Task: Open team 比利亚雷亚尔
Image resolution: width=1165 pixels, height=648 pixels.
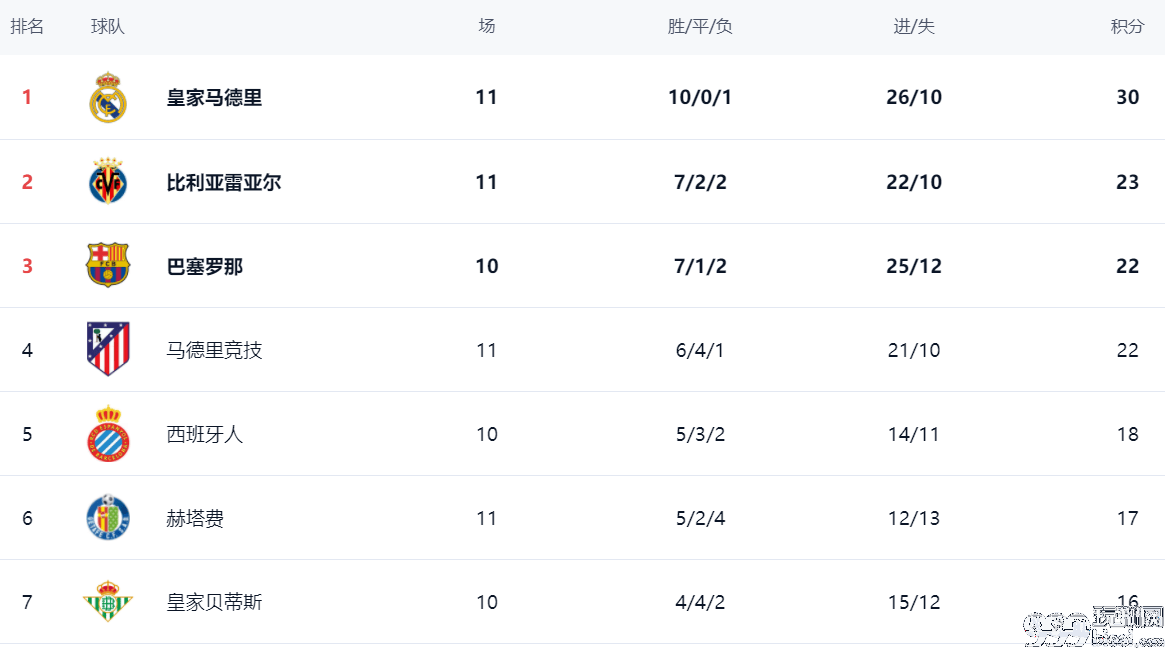Action: coord(224,182)
